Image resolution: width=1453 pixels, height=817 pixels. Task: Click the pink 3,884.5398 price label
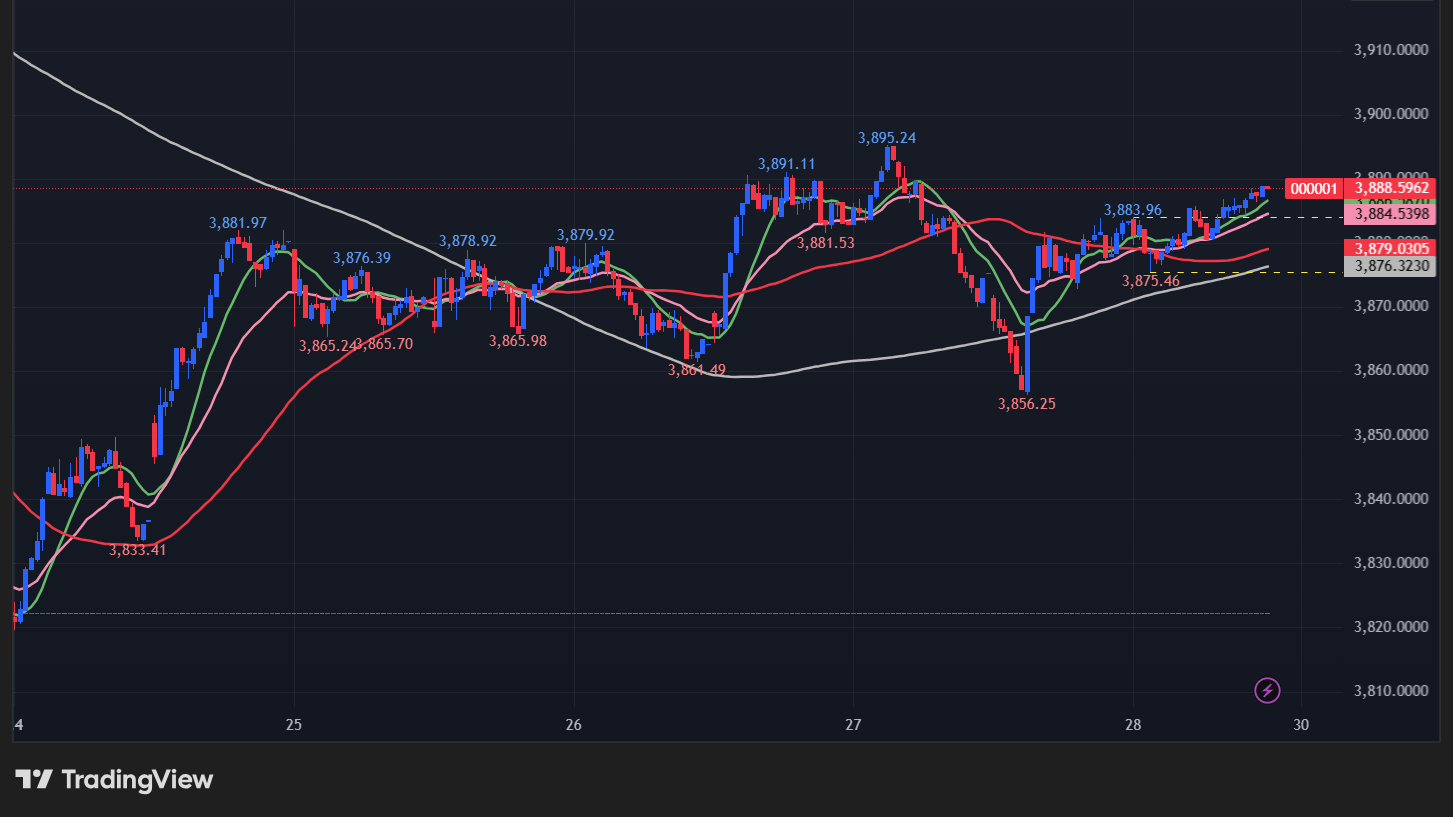tap(1393, 214)
